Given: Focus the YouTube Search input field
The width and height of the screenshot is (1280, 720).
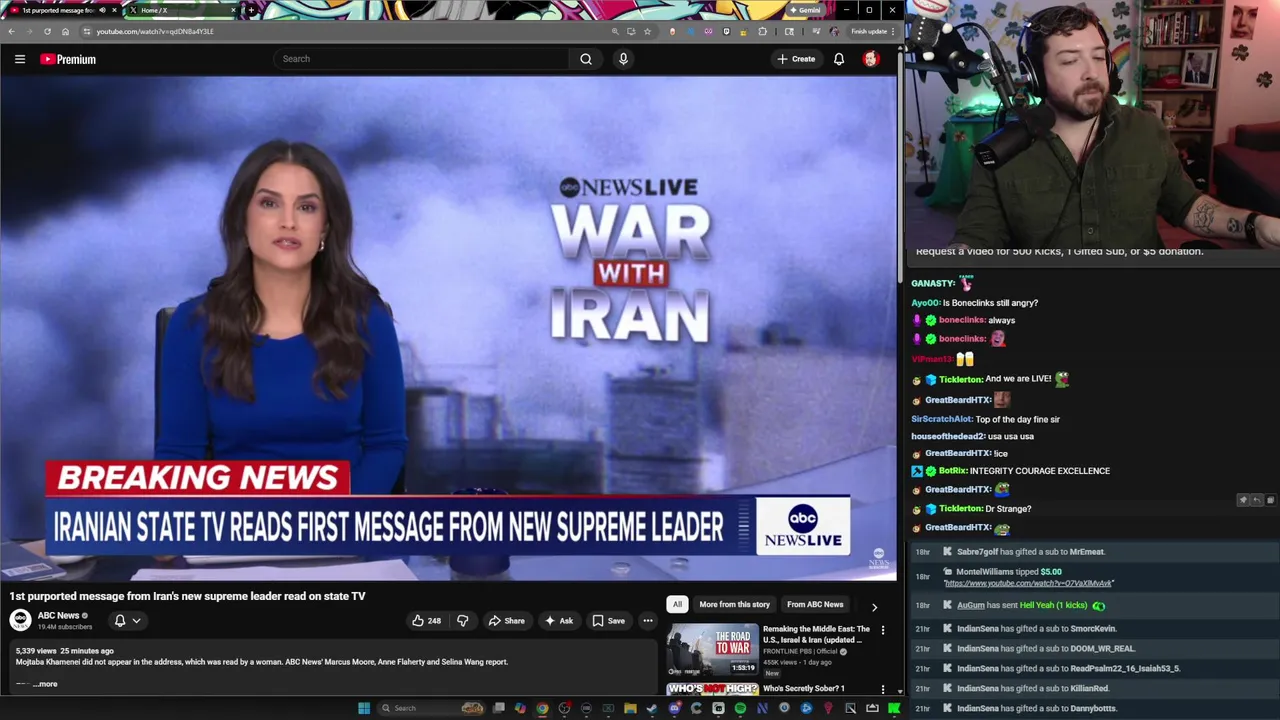Looking at the screenshot, I should 421,59.
